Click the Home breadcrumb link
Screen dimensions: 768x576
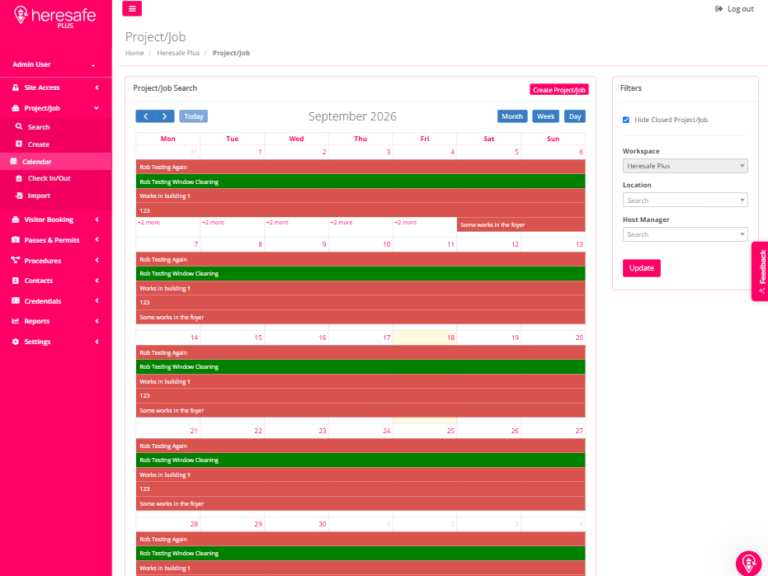(x=135, y=53)
